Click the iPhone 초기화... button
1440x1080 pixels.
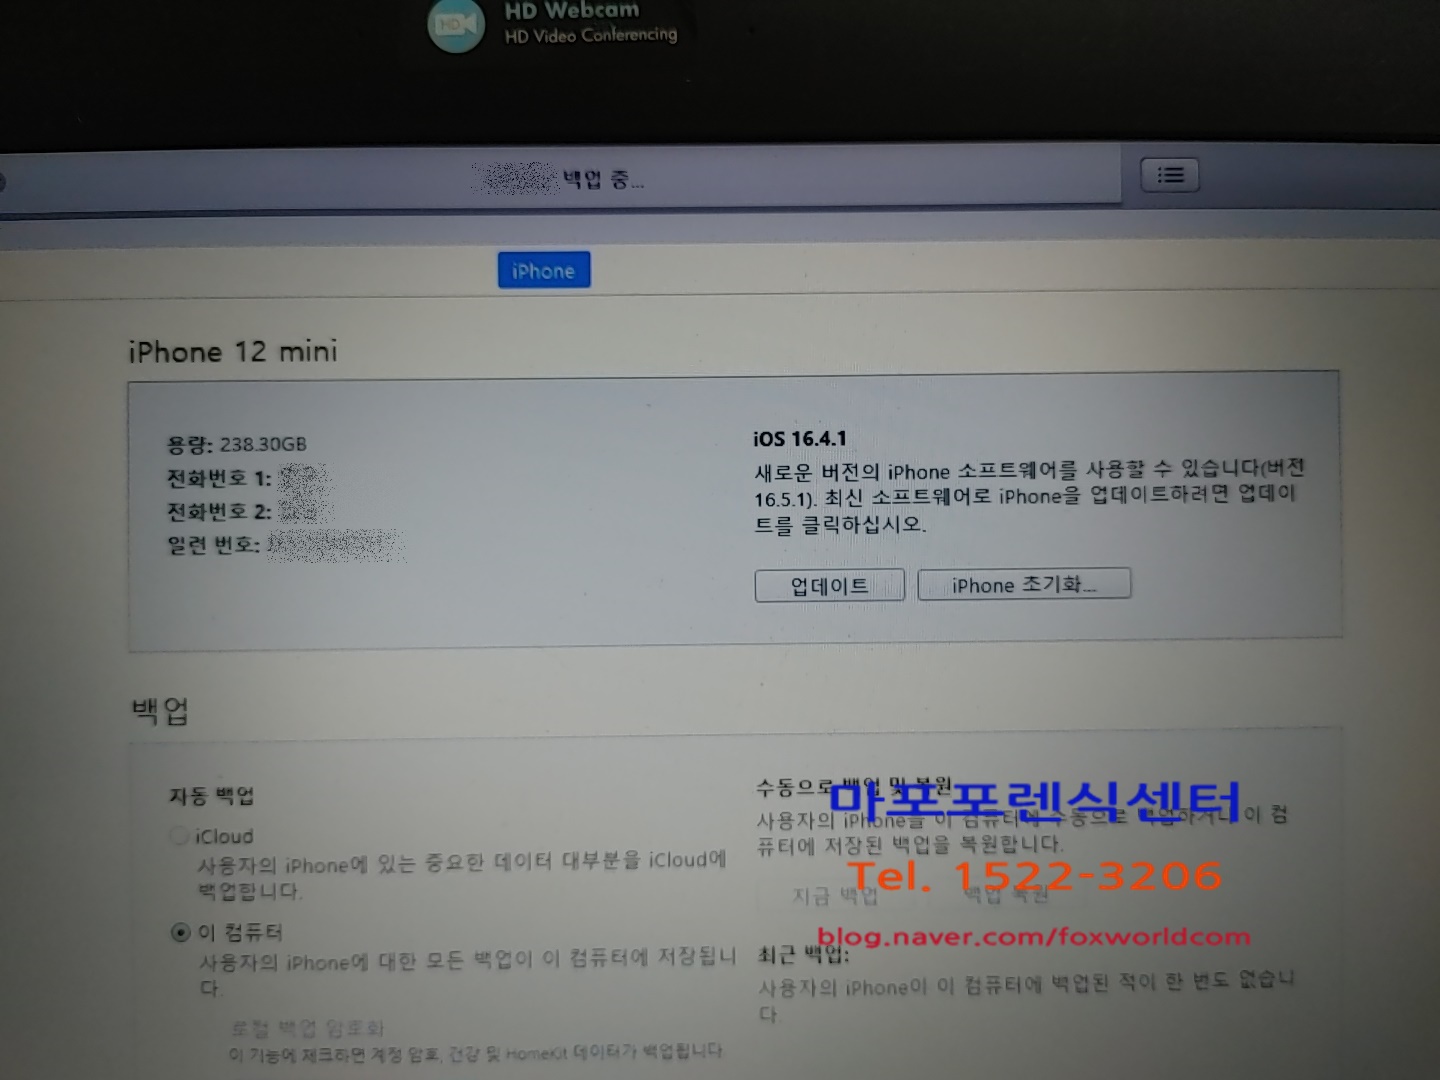tap(1024, 584)
